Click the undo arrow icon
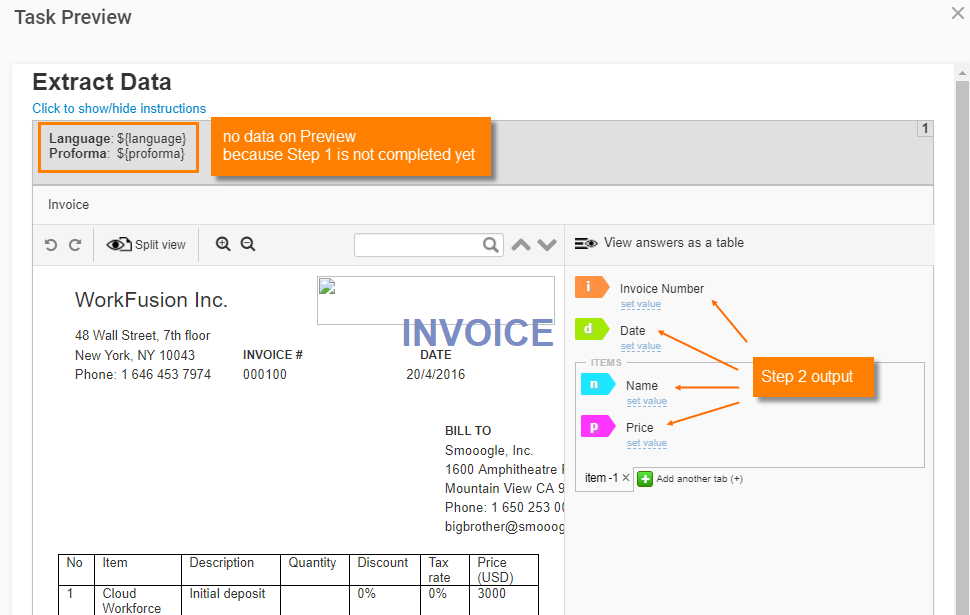 click(51, 245)
